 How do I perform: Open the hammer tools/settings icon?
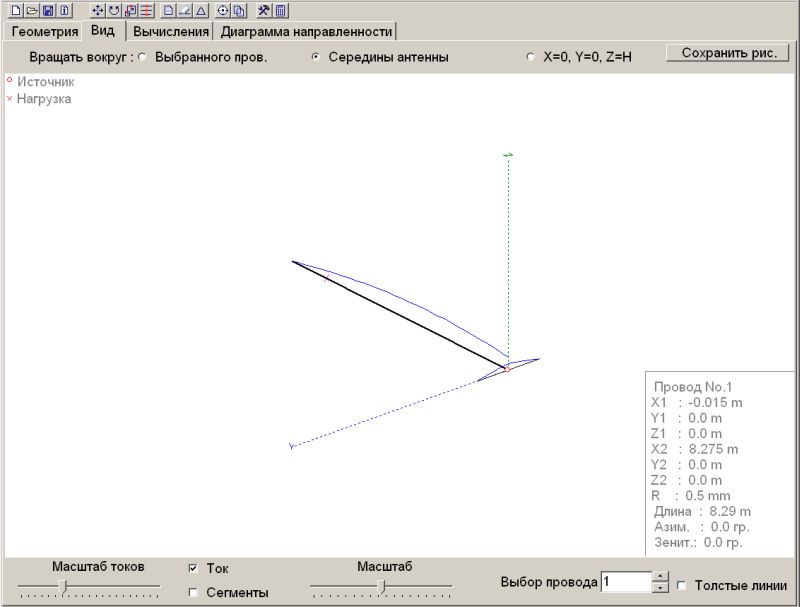click(x=264, y=10)
